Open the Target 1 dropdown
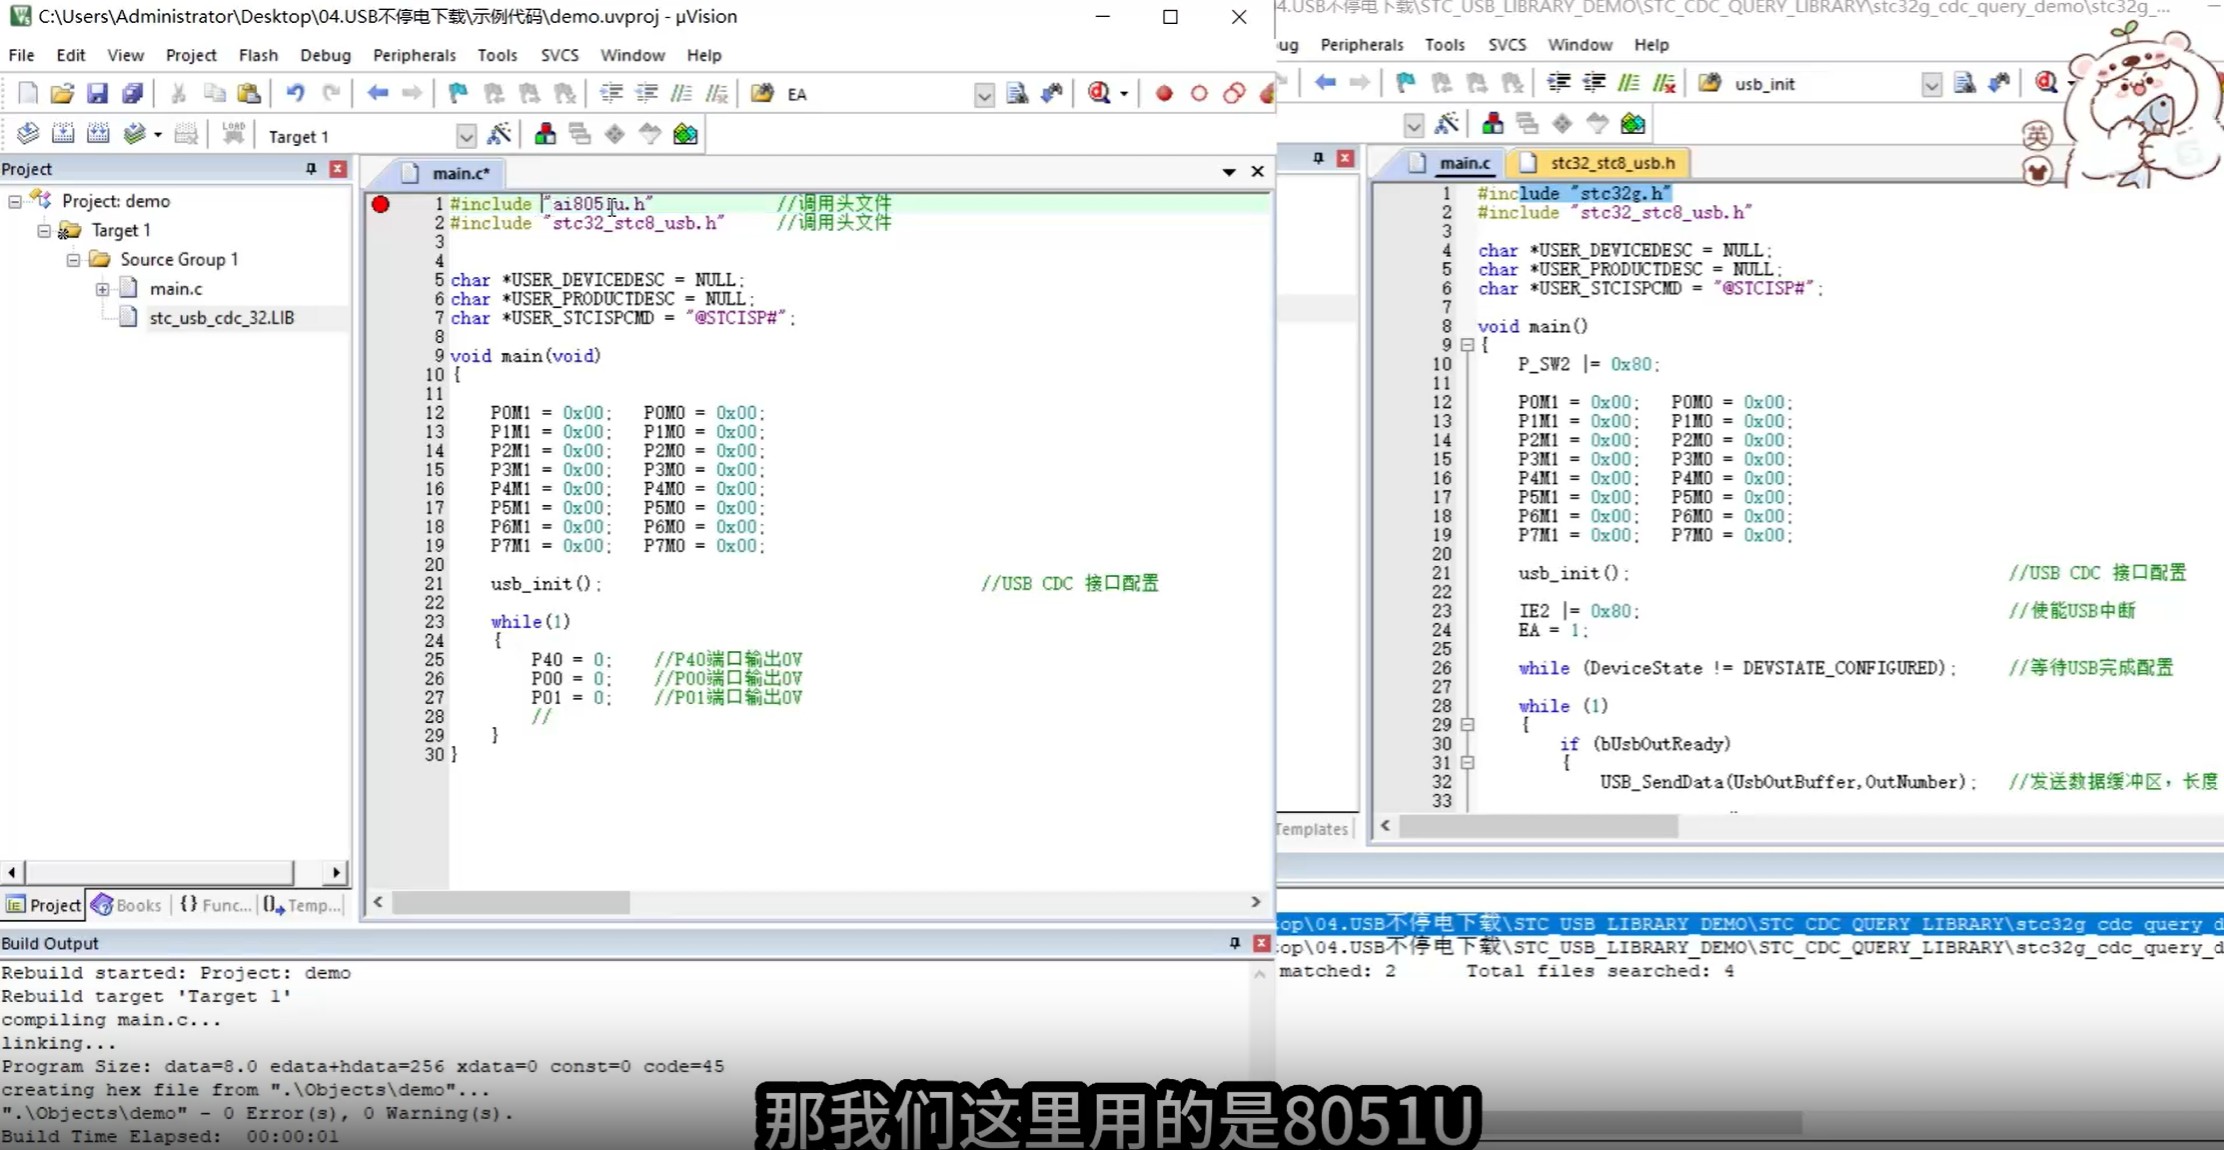The height and width of the screenshot is (1150, 2224). (x=466, y=136)
